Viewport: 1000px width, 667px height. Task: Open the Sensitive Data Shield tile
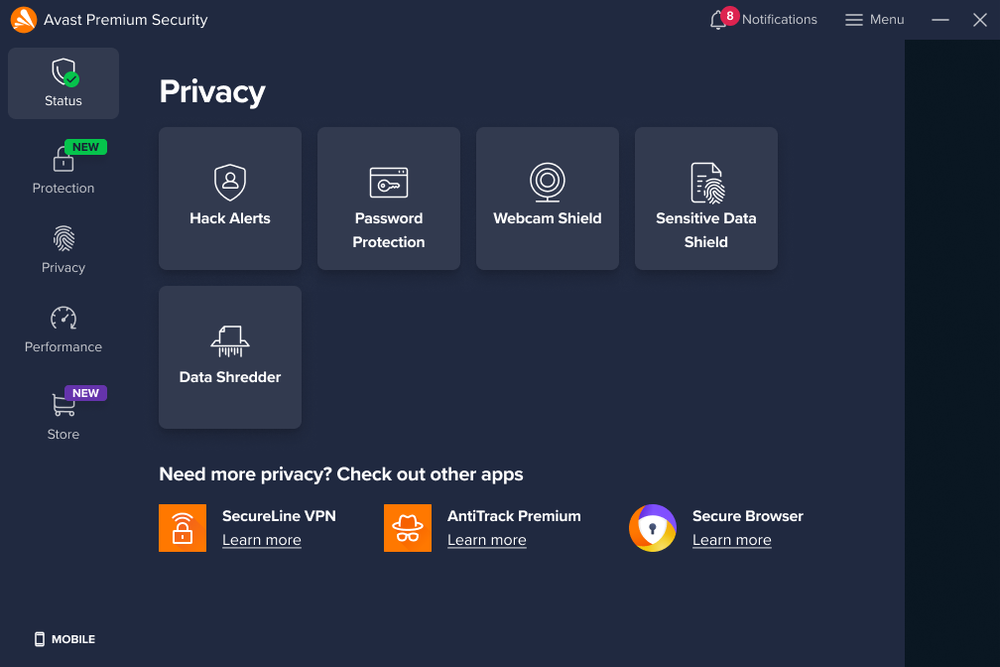coord(706,198)
